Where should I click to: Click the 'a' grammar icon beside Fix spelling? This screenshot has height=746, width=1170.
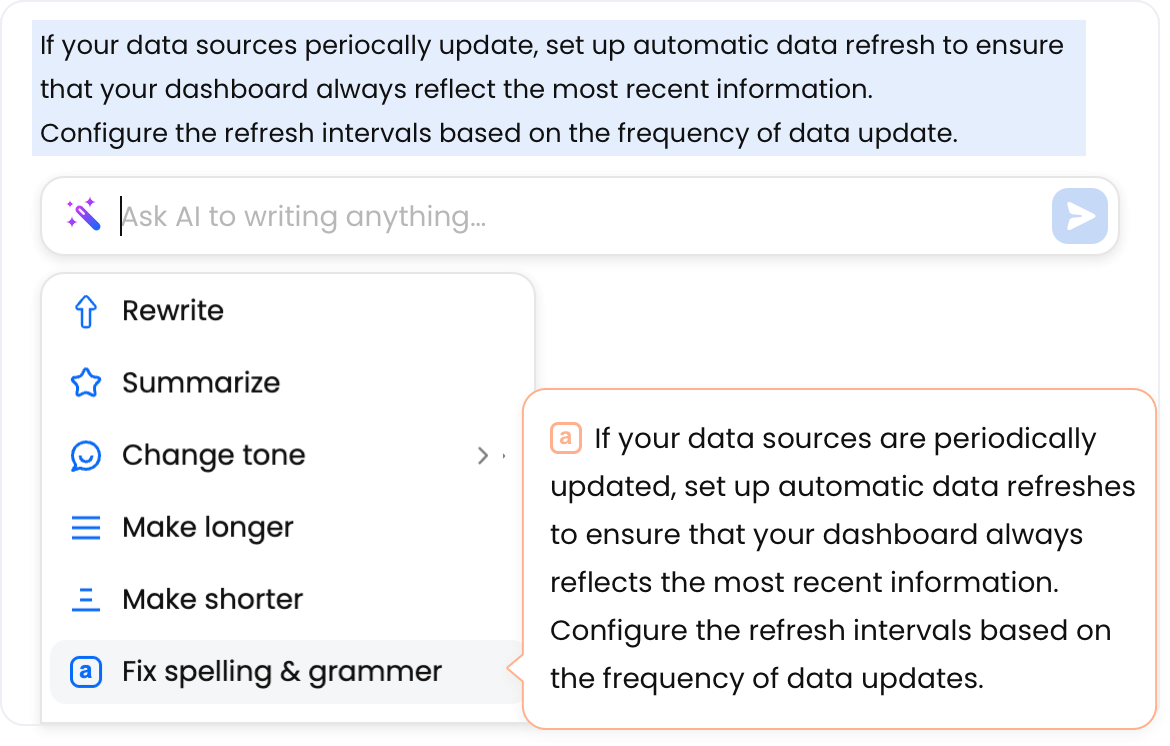(87, 671)
